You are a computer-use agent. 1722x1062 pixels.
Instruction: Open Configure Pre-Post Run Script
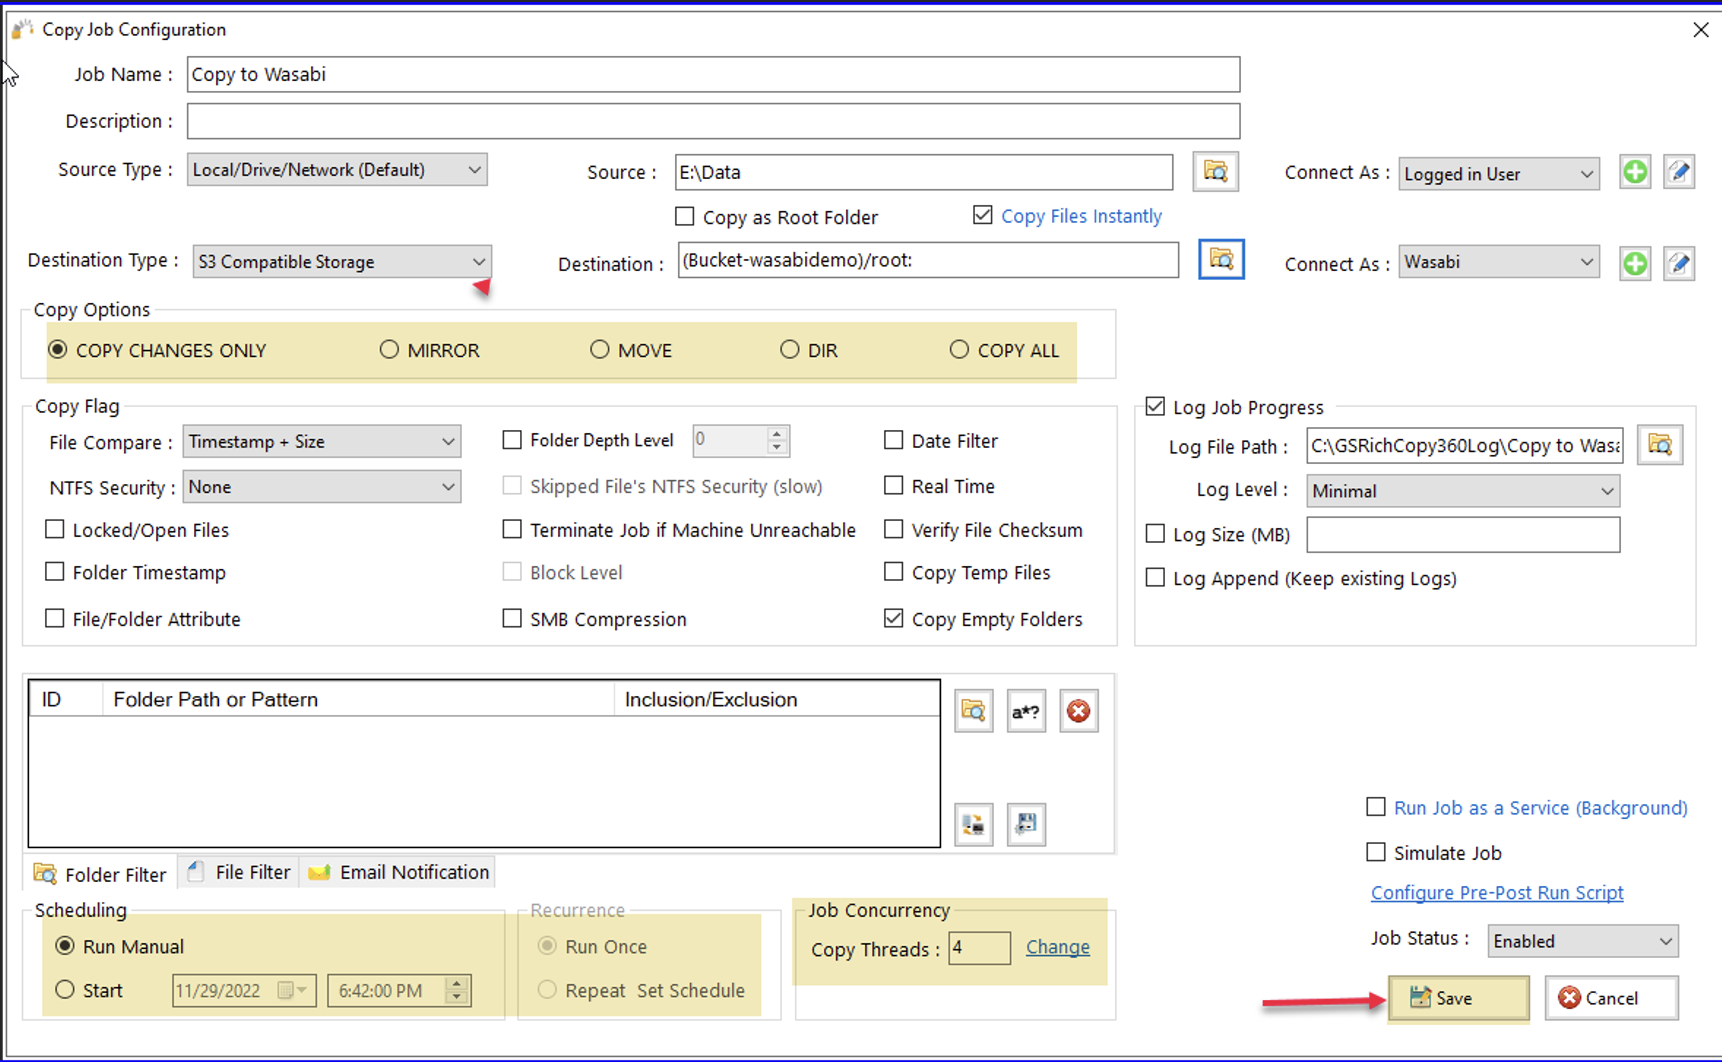tap(1497, 892)
